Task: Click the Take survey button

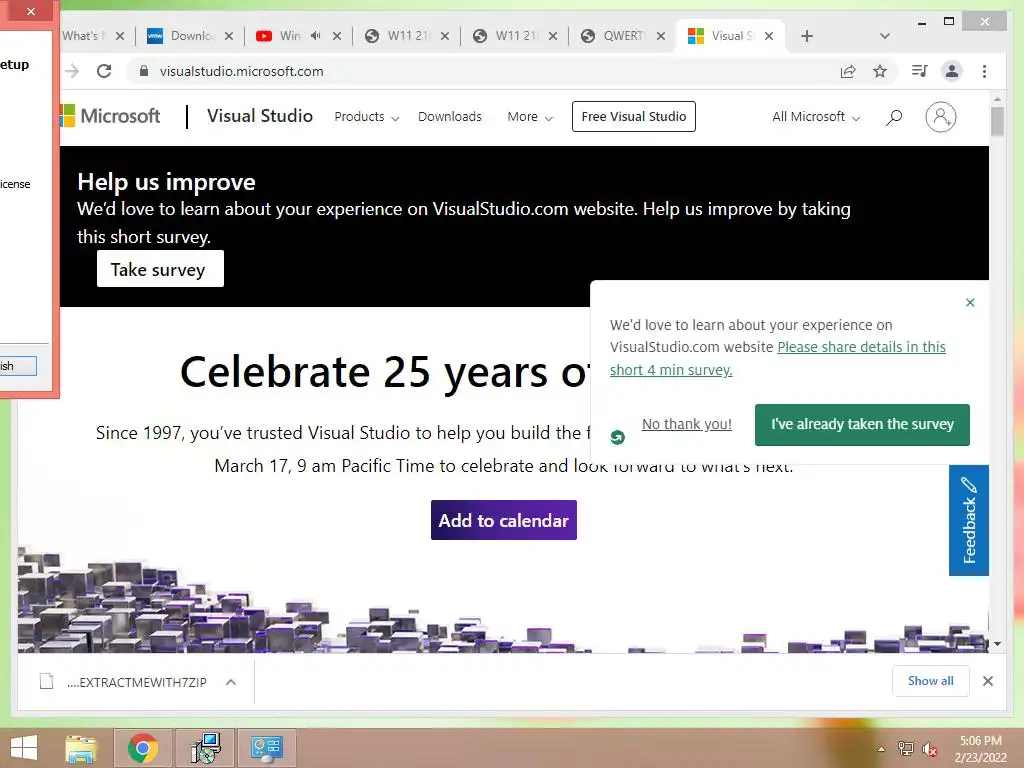Action: 160,268
